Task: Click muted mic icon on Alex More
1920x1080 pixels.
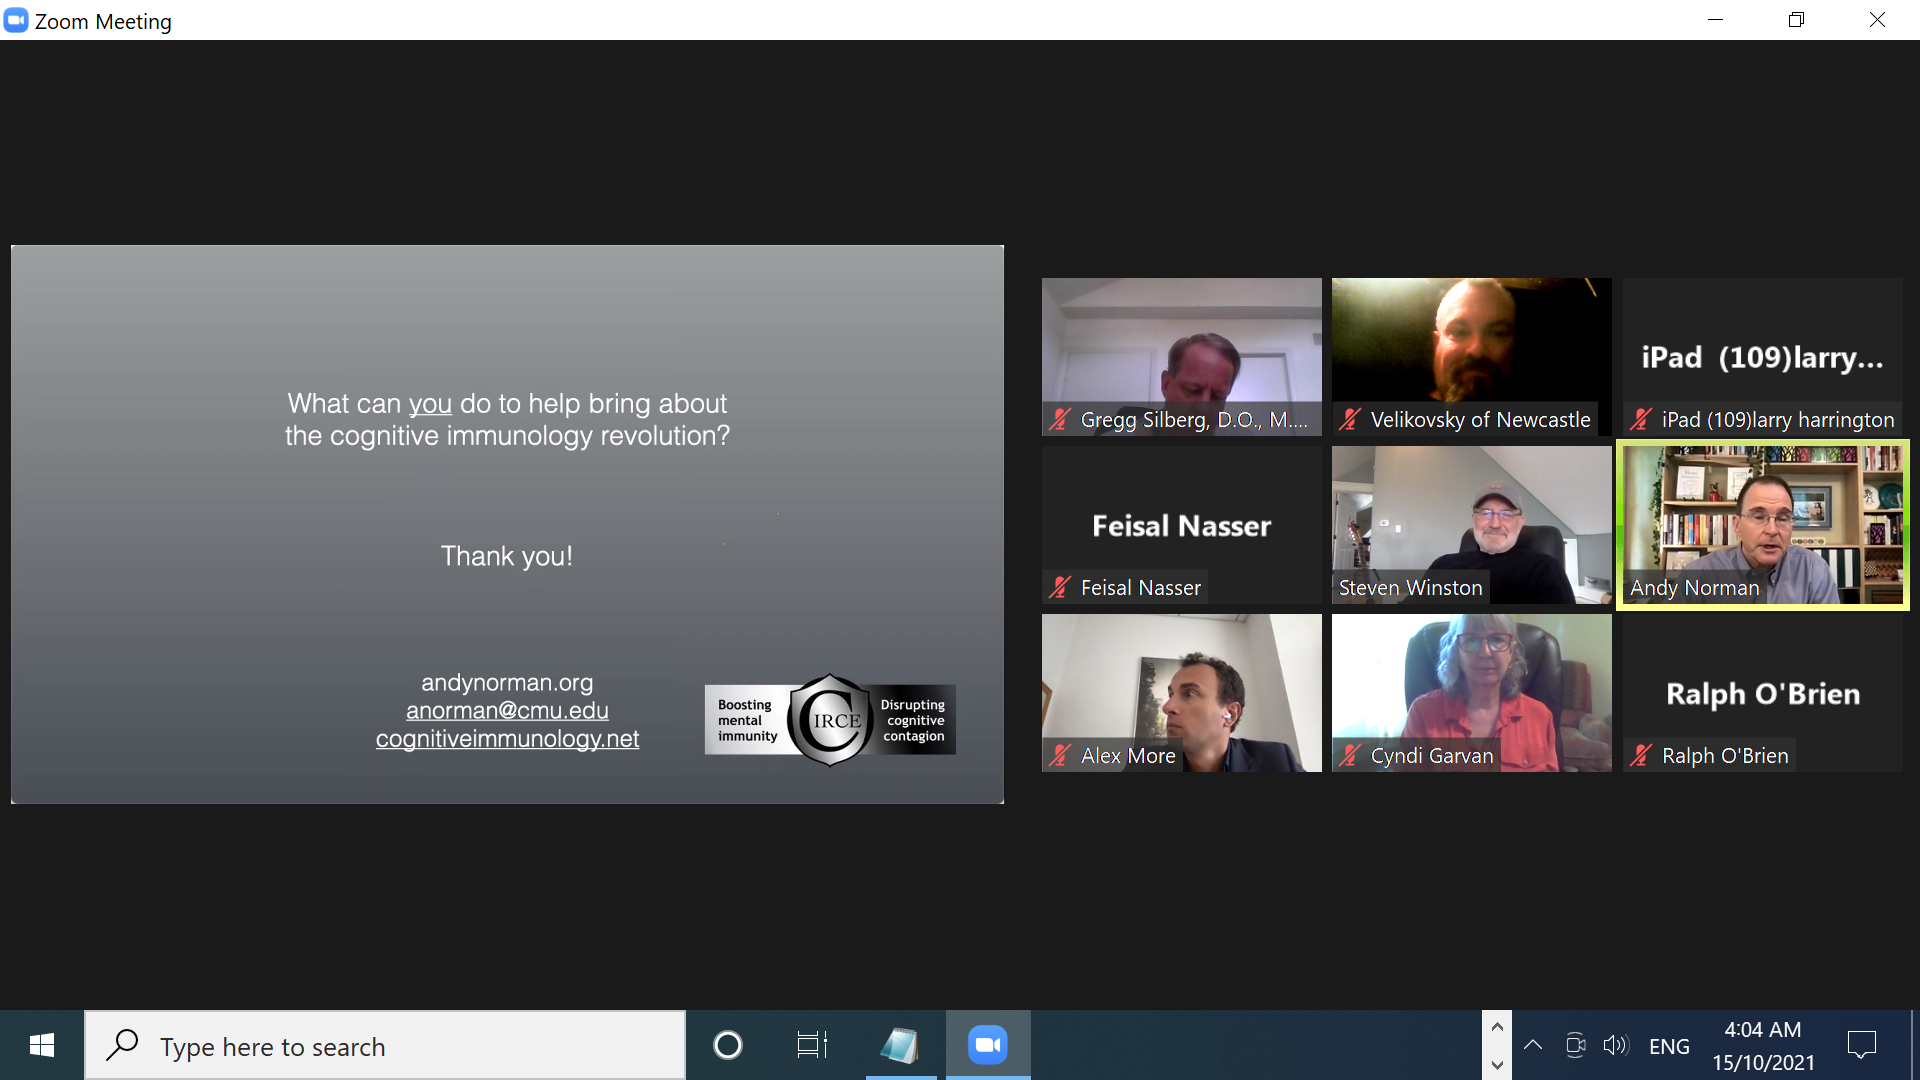Action: tap(1060, 756)
